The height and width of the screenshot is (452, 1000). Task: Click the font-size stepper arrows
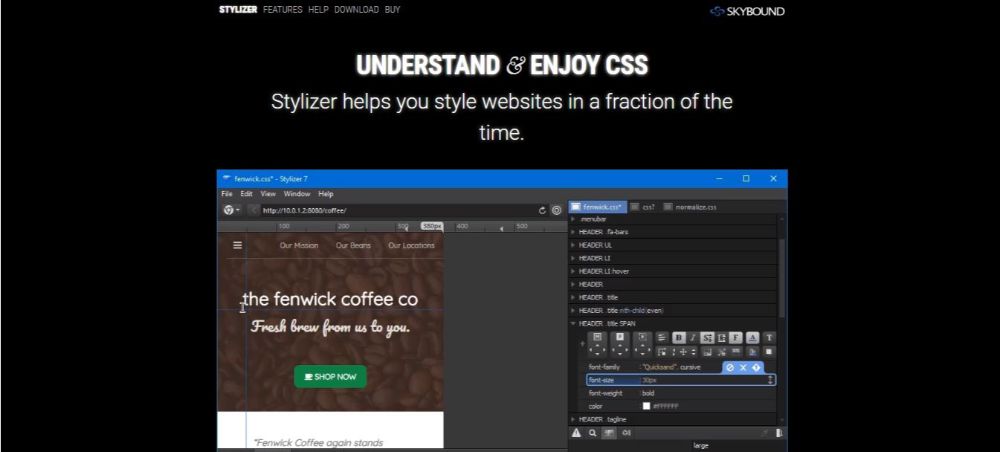770,380
